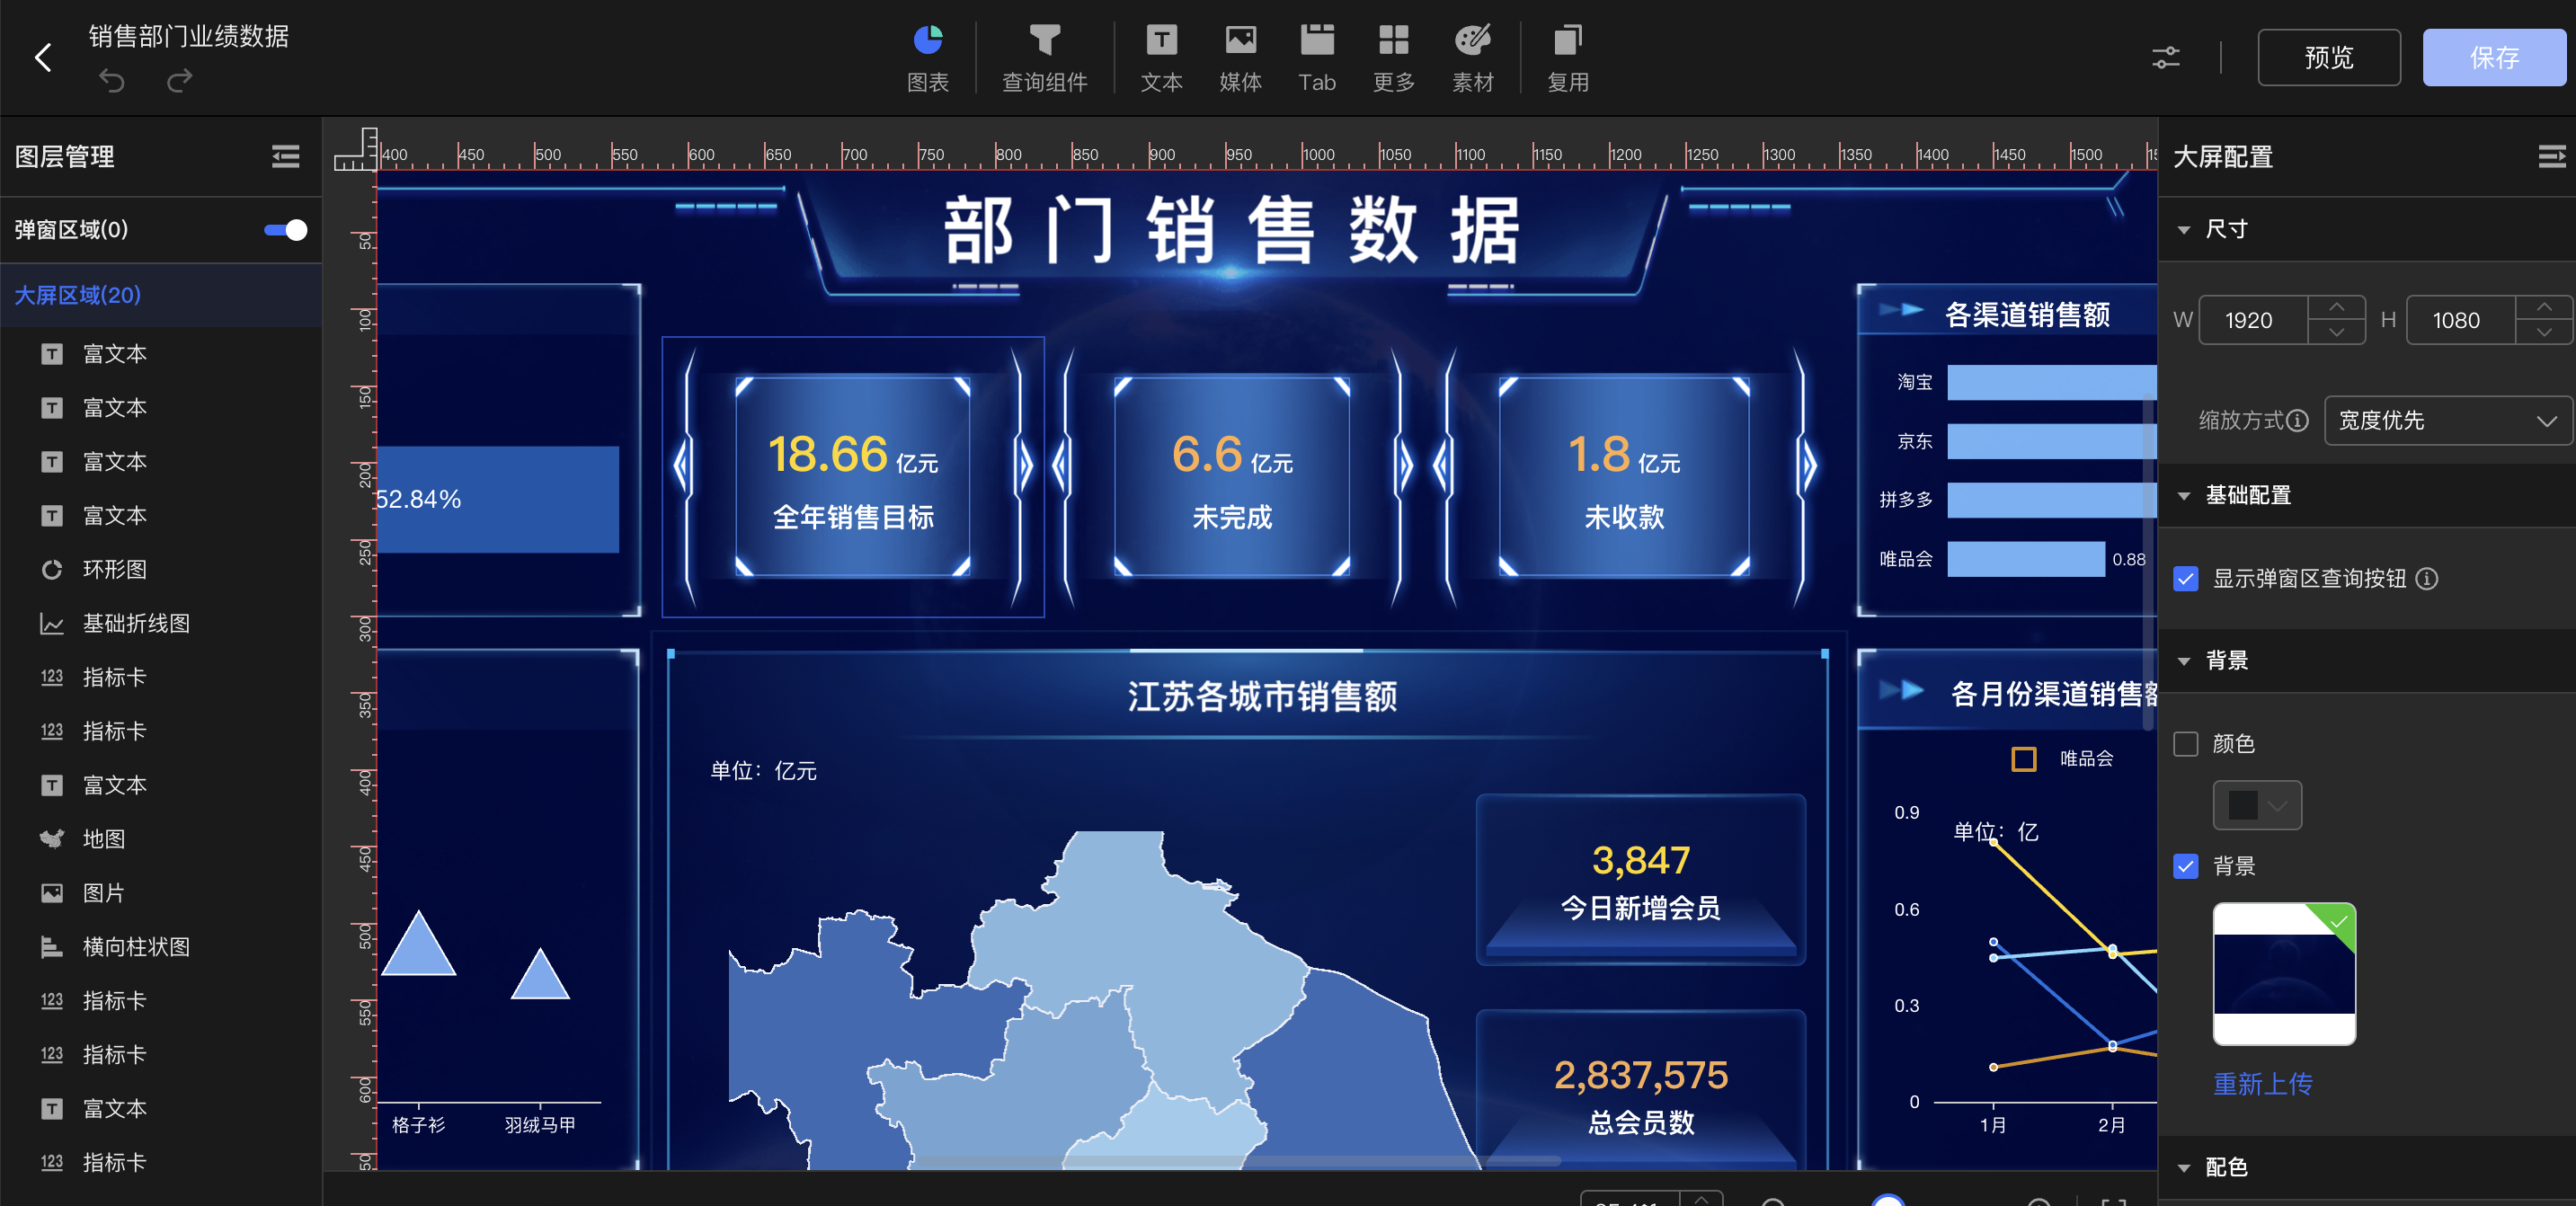2576x1206 pixels.
Task: Open the background color picker dropdown
Action: tap(2256, 805)
